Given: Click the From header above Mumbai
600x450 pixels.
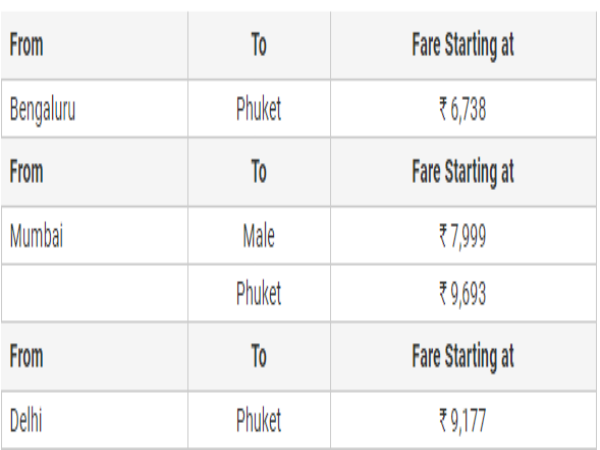Looking at the screenshot, I should click(x=27, y=171).
